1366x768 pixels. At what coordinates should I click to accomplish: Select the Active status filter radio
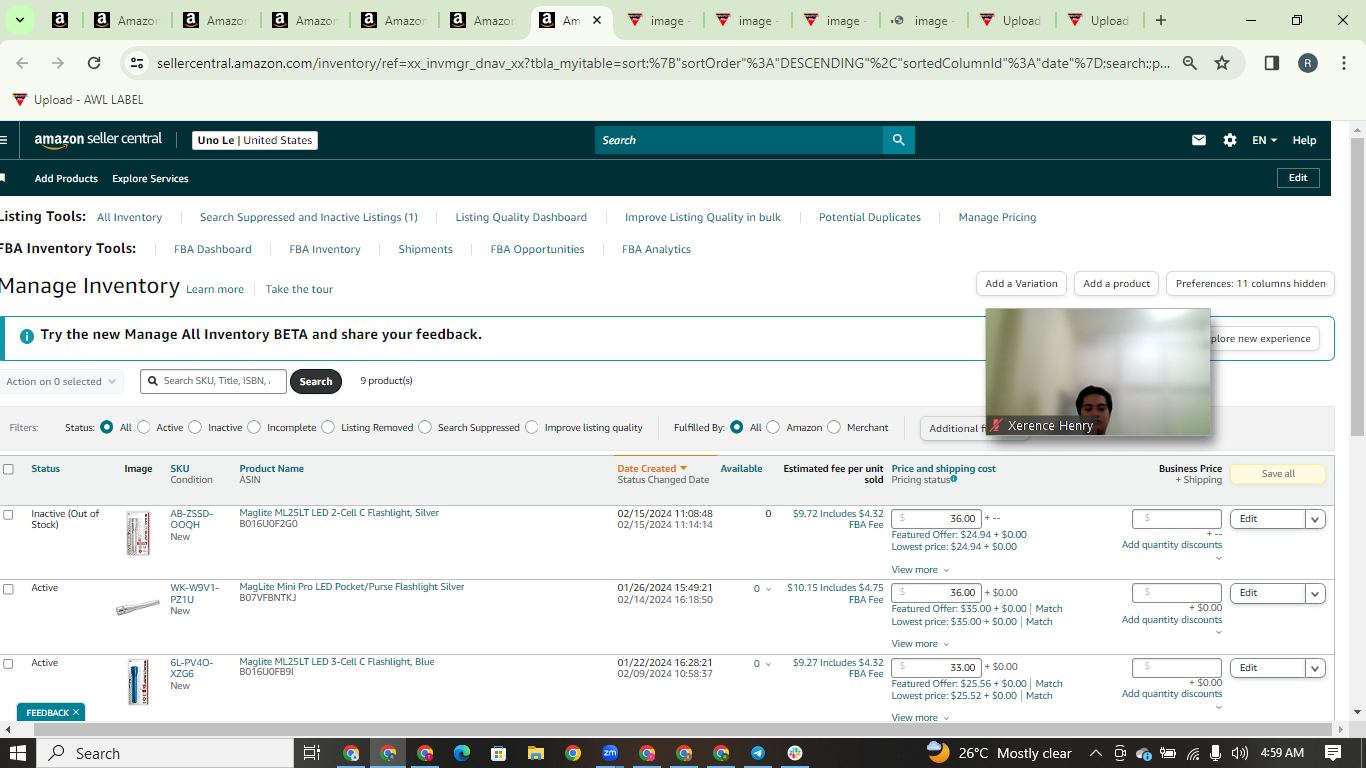[144, 427]
